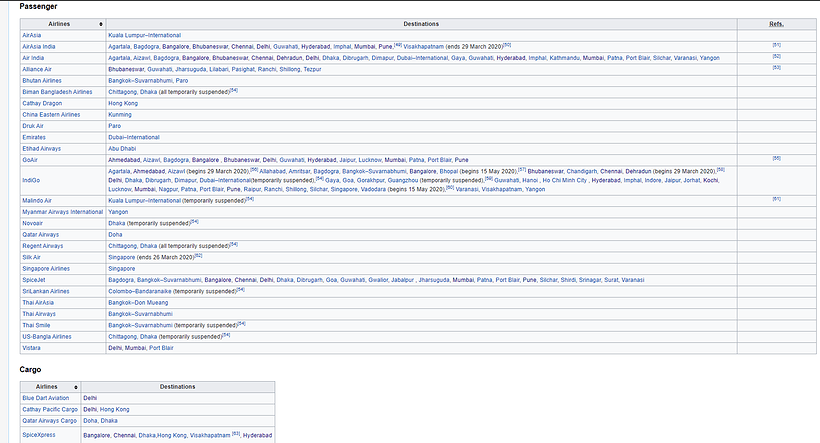Image resolution: width=820 pixels, height=443 pixels.
Task: Open the Colombo–Bandaranaike destination link
Action: [x=140, y=292]
